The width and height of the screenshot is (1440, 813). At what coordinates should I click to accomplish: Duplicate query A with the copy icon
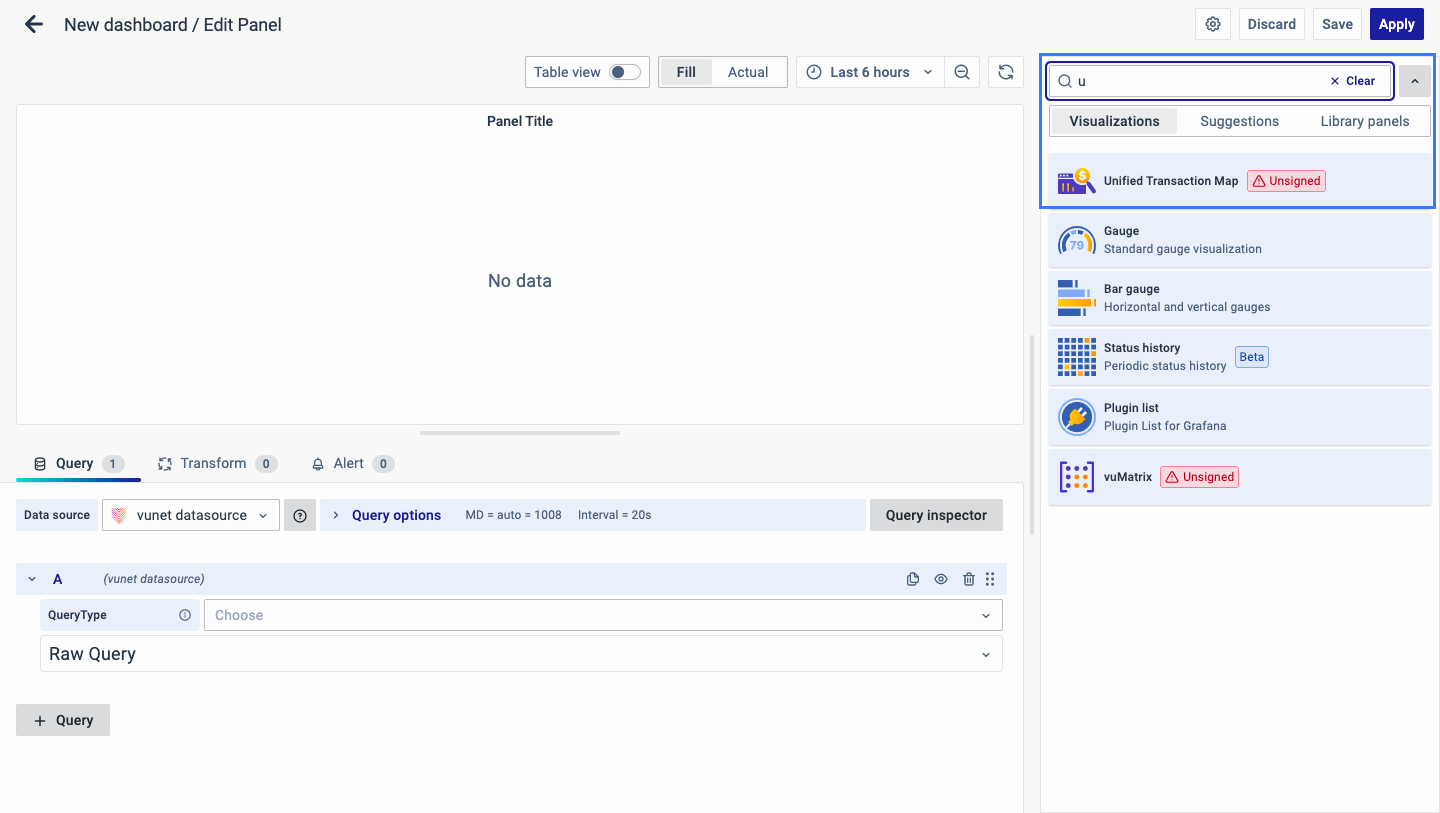tap(913, 579)
